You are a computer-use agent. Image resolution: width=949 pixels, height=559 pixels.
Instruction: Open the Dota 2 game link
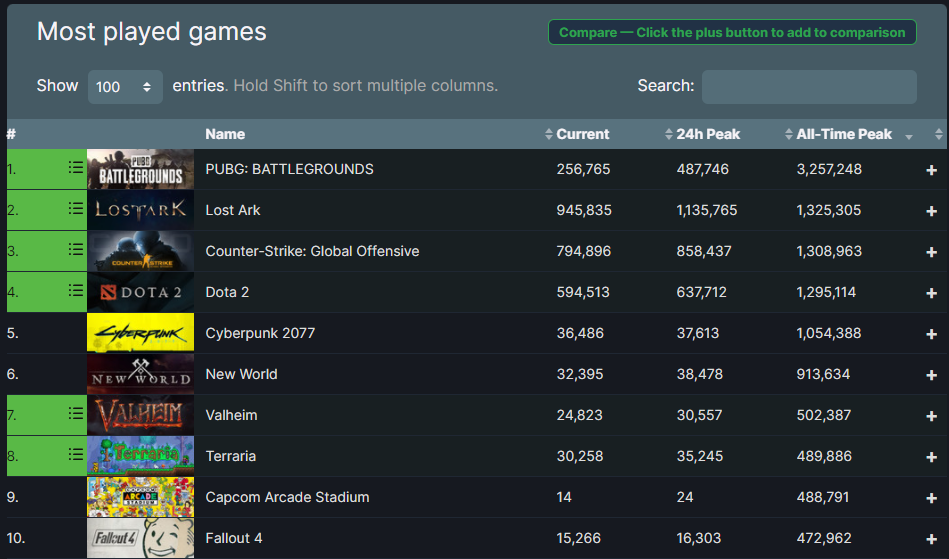[x=228, y=292]
